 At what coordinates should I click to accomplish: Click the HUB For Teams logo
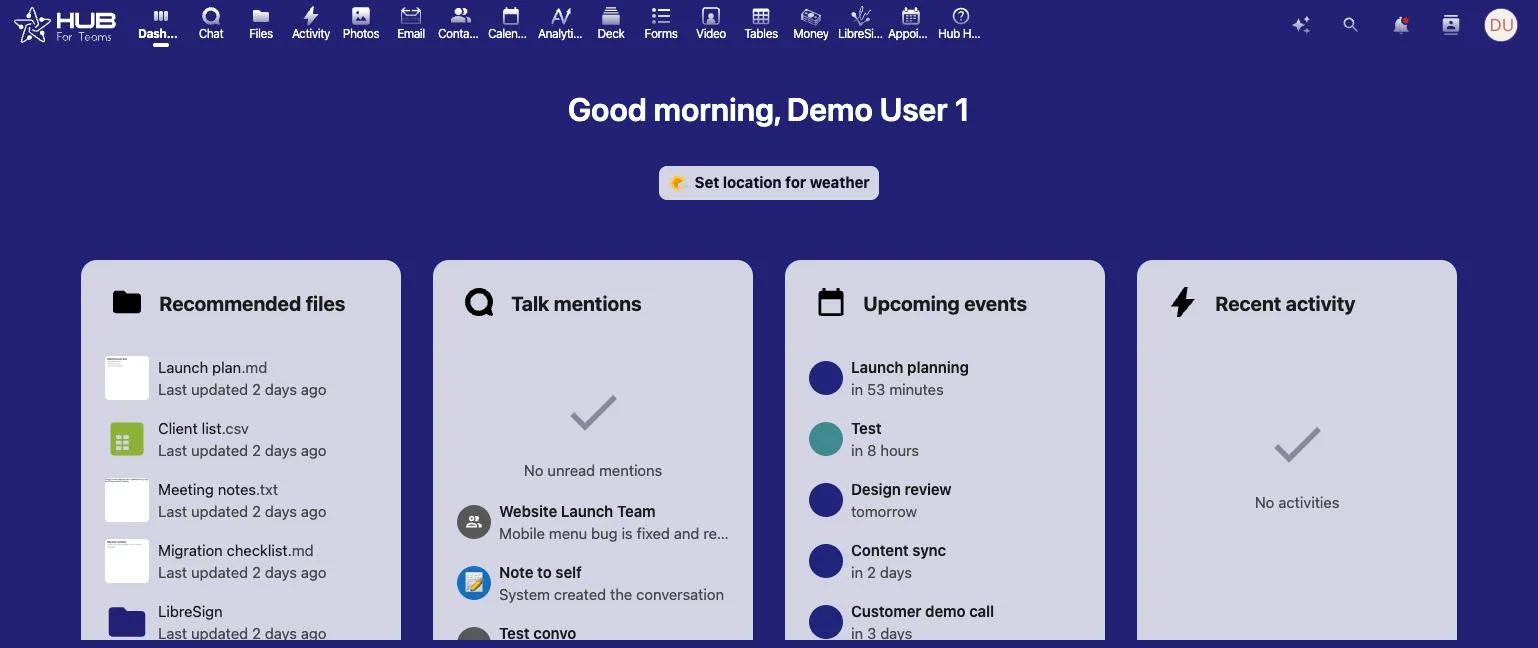click(65, 25)
